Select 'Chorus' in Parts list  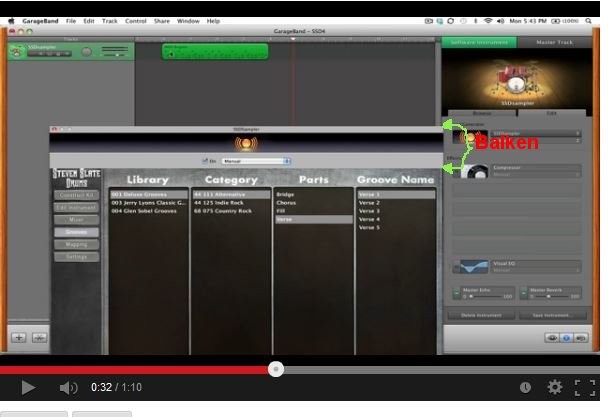tap(314, 203)
